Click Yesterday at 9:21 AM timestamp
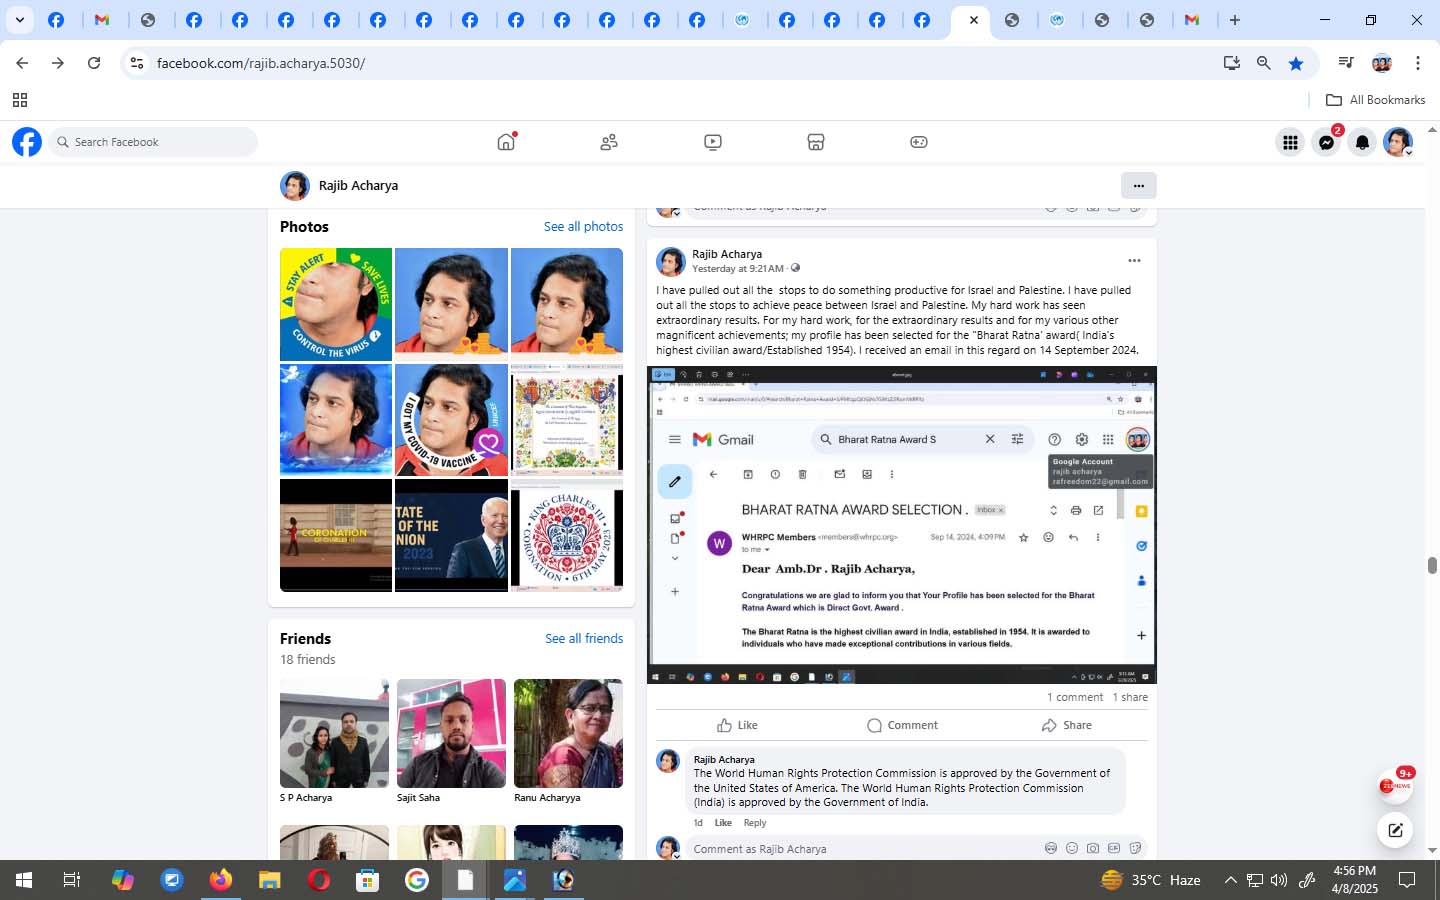 (x=738, y=268)
